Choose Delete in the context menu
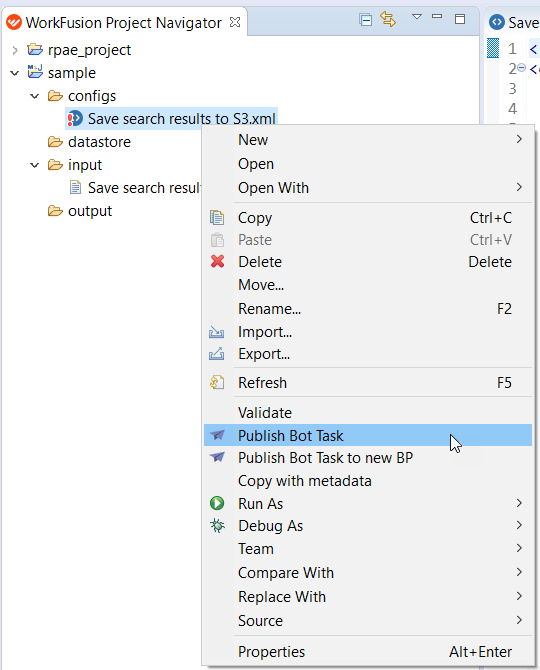 (368, 262)
